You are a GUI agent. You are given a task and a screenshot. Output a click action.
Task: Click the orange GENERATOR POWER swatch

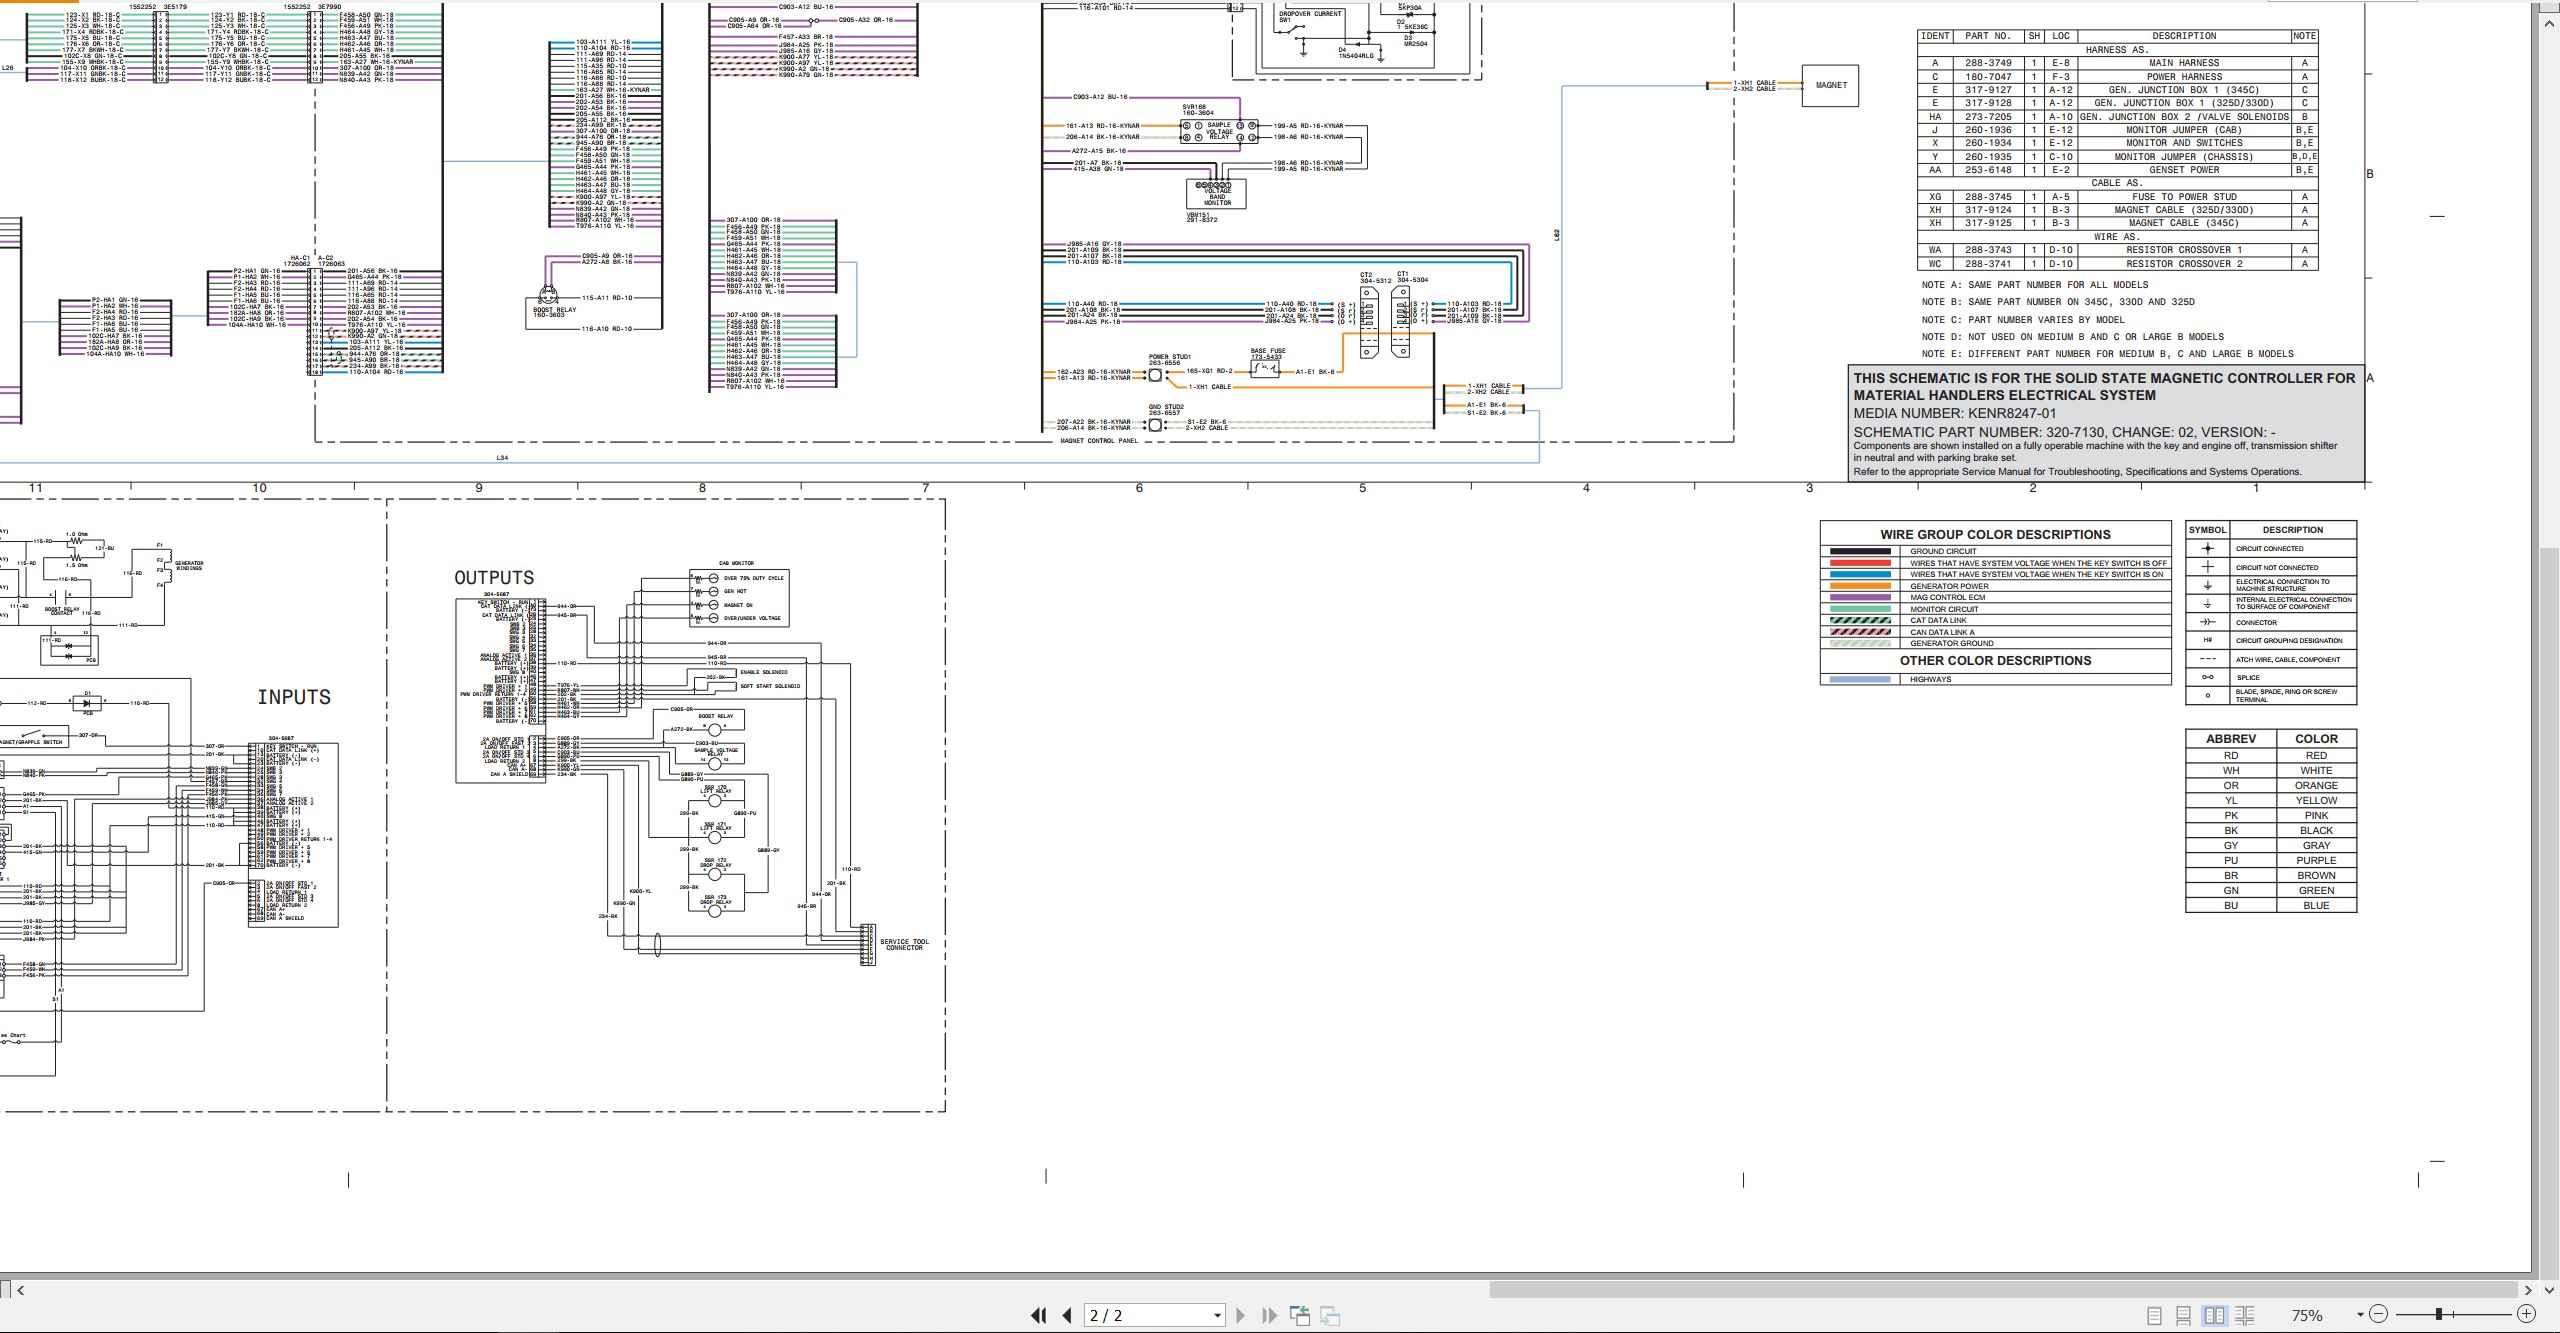(x=1860, y=586)
